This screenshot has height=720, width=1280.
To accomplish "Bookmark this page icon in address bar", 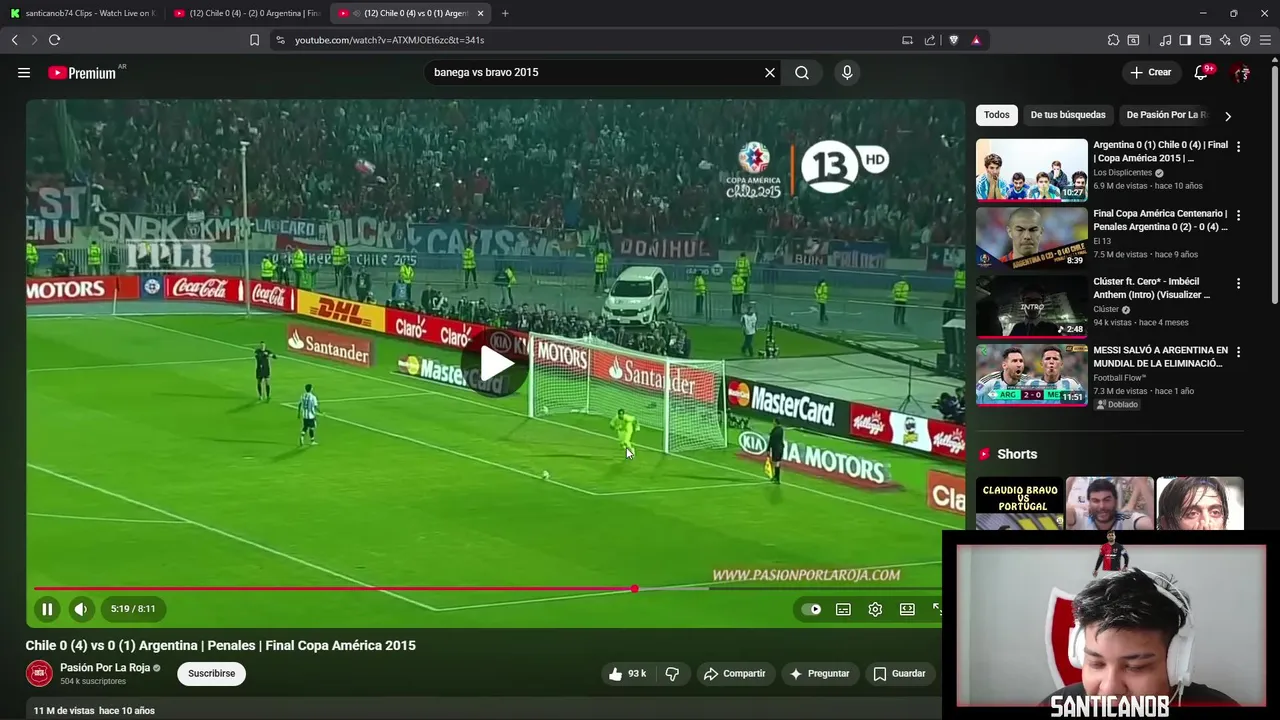I will click(x=254, y=40).
